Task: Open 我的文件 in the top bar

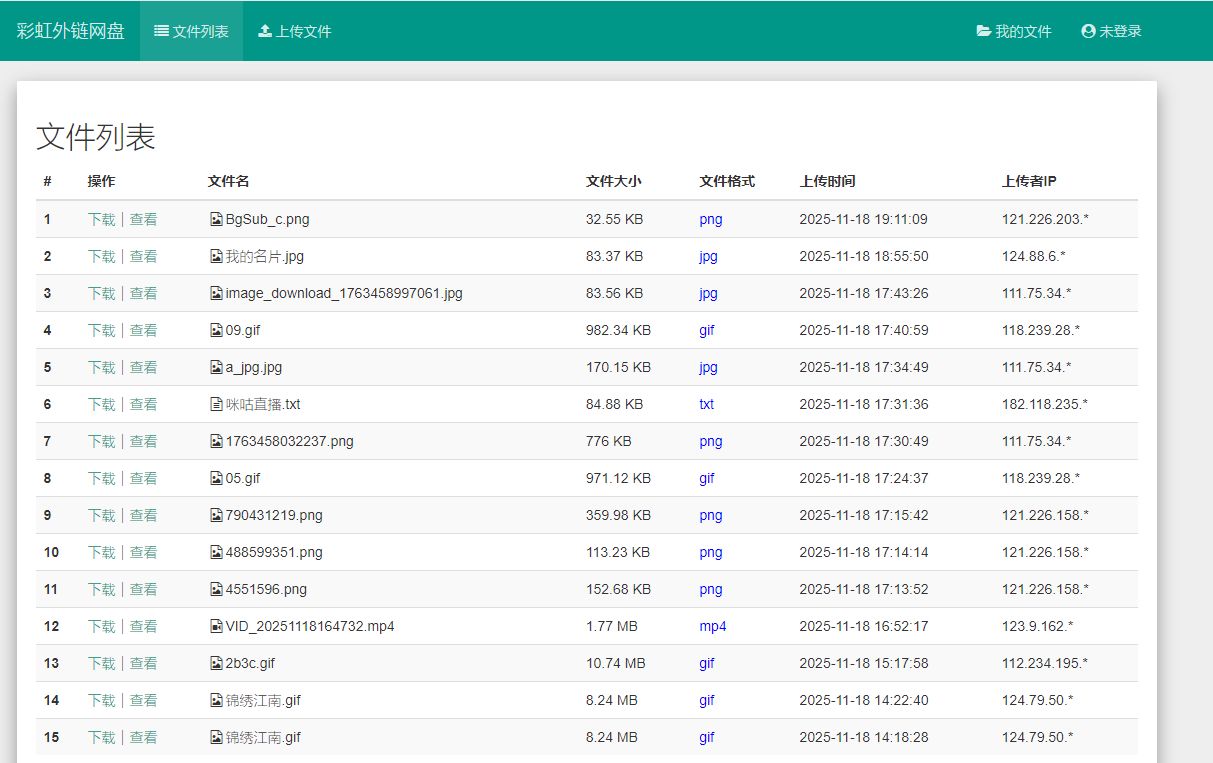Action: (x=1014, y=31)
